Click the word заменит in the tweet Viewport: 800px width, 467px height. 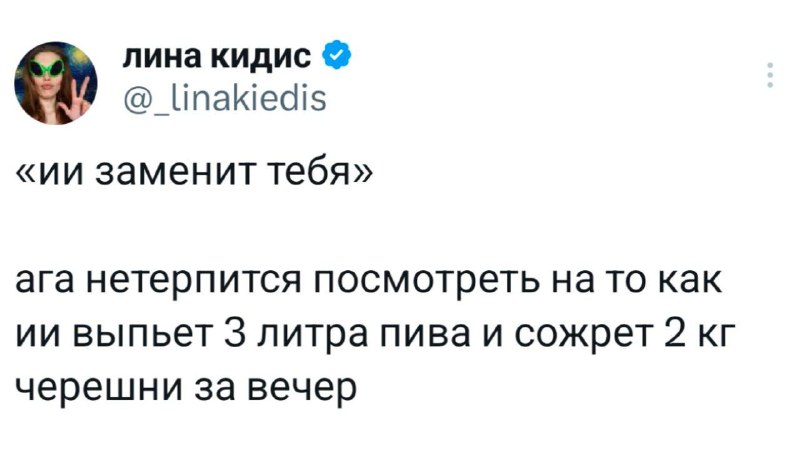pyautogui.click(x=175, y=175)
